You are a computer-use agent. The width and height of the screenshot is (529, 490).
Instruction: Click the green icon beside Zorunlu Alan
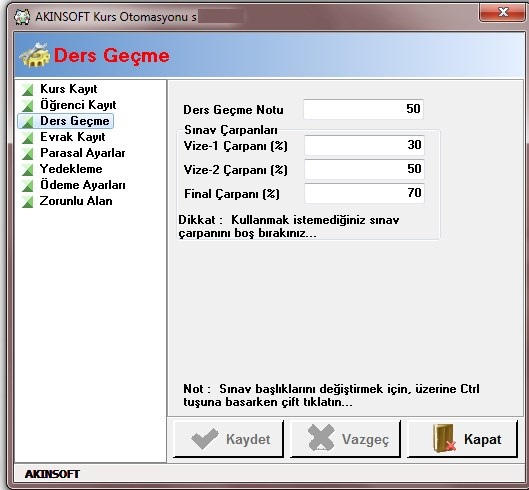coord(28,202)
